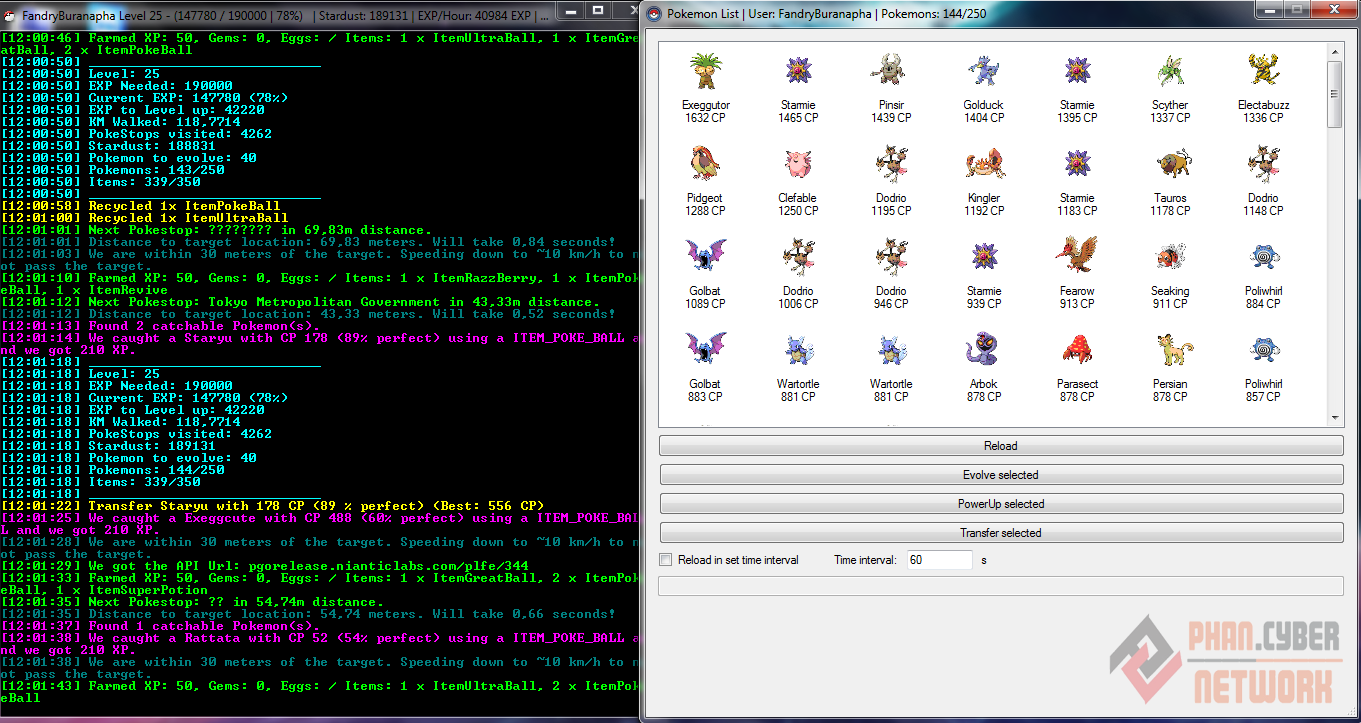This screenshot has height=723, width=1361.
Task: Pick the Parasect 878 CP sprite
Action: point(1077,351)
